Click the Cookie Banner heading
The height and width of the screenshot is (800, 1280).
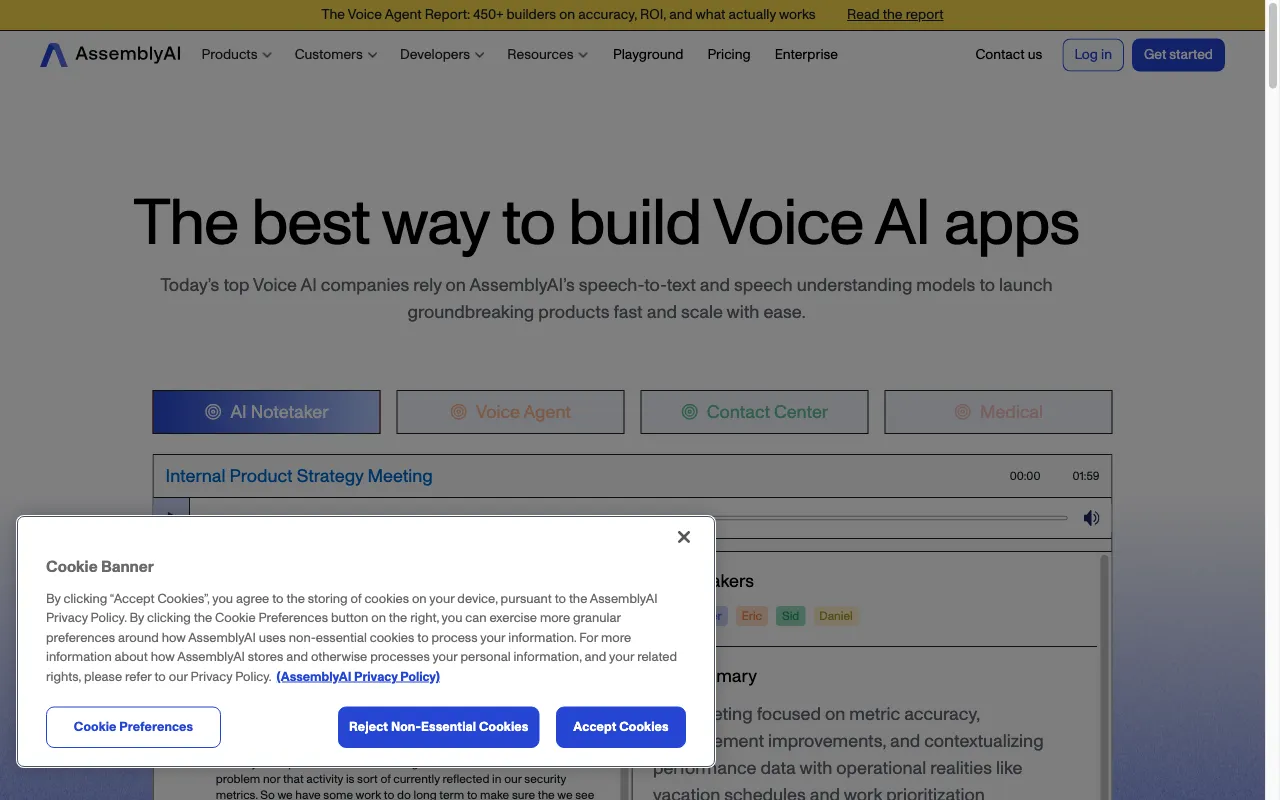coord(100,567)
